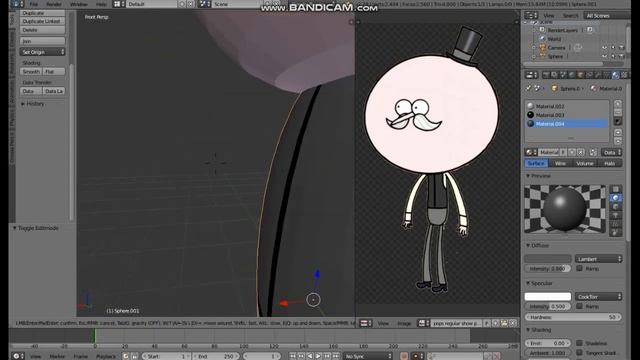640x360 pixels.
Task: Open the white specular color swatch
Action: tap(548, 296)
